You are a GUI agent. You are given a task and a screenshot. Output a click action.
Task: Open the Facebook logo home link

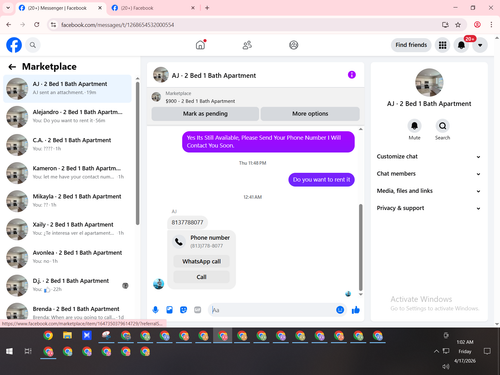pyautogui.click(x=14, y=45)
